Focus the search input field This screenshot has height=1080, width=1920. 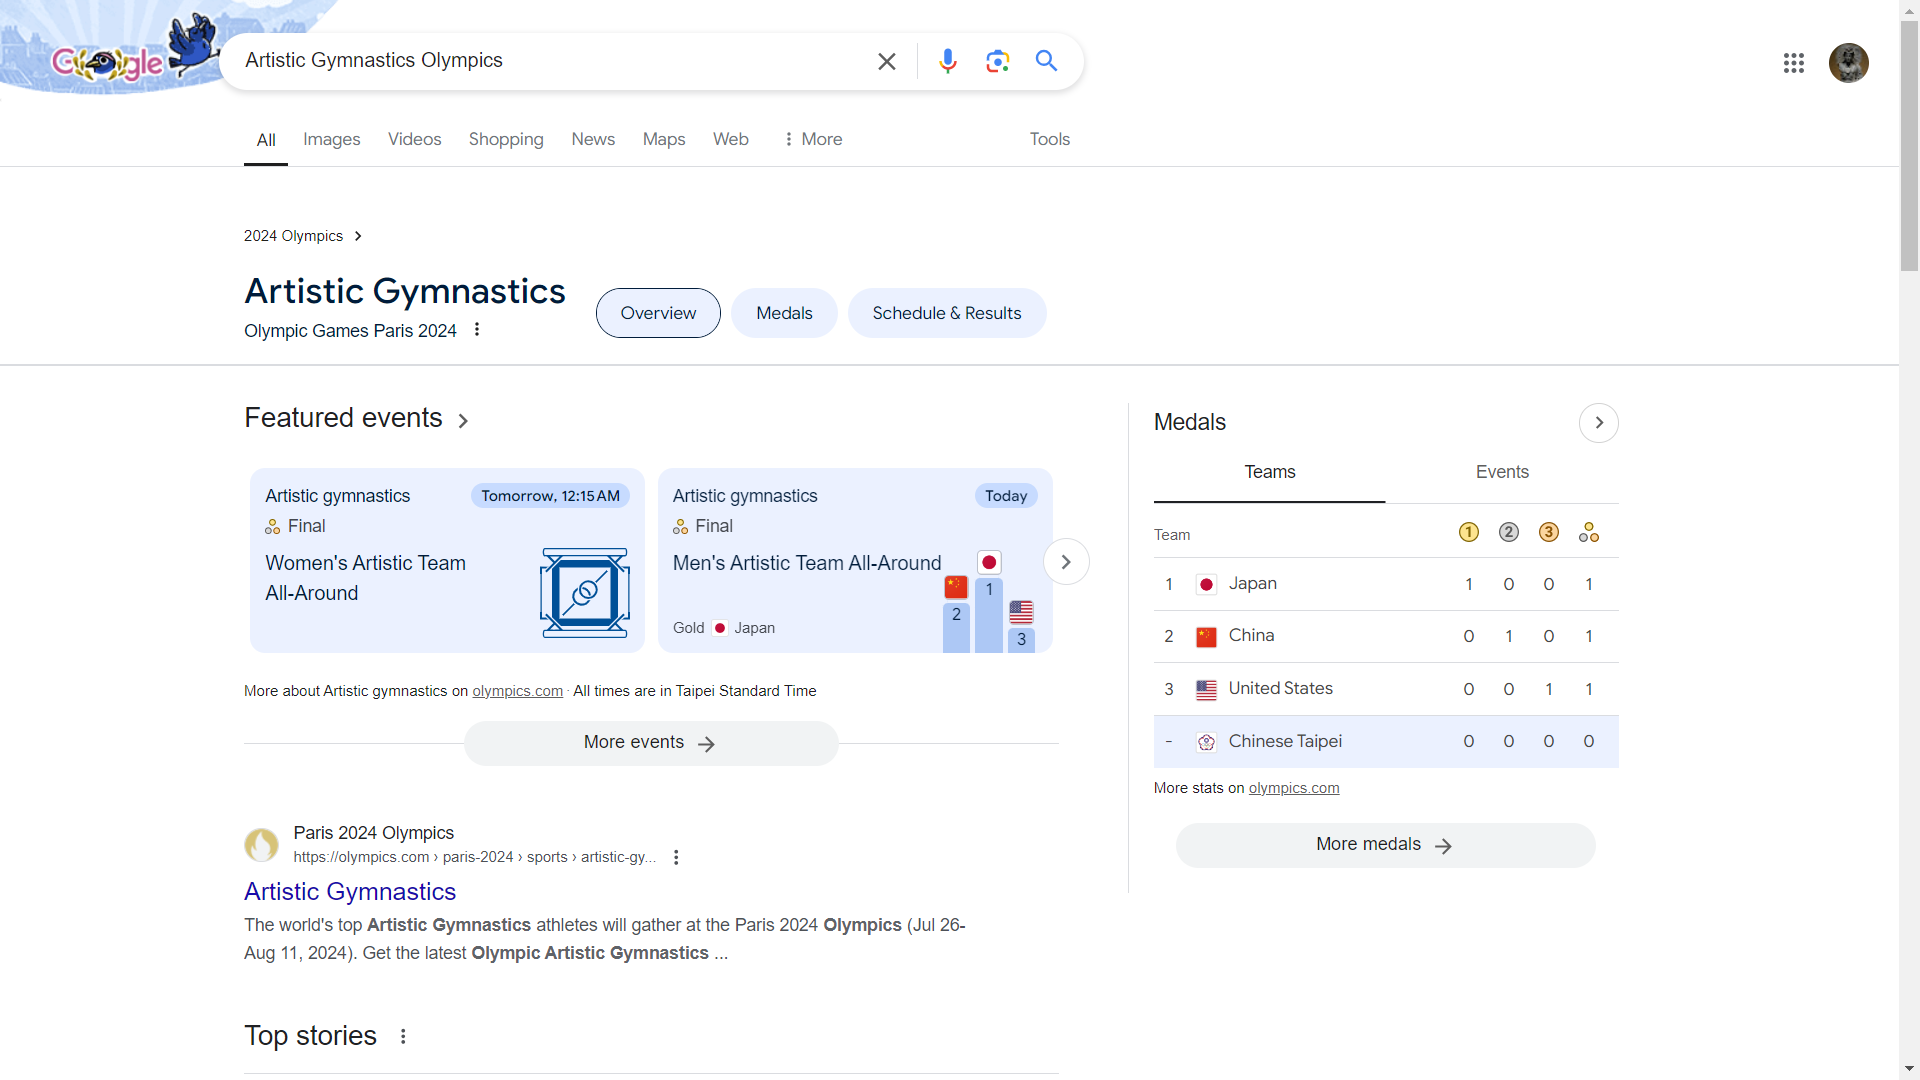click(550, 61)
